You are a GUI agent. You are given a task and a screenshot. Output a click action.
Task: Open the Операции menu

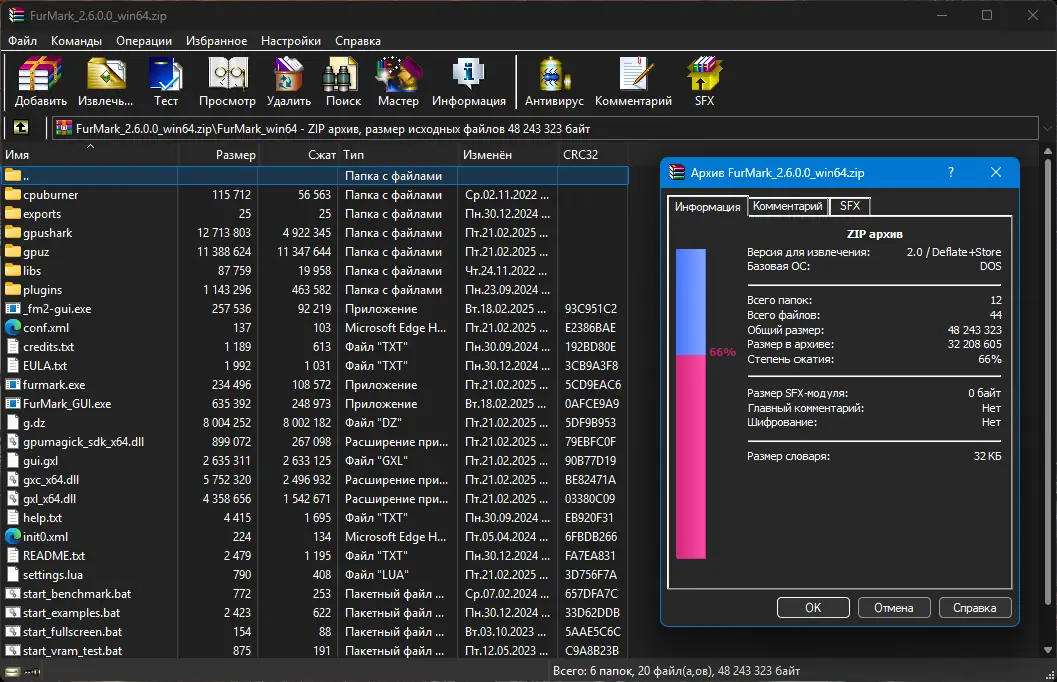(143, 41)
